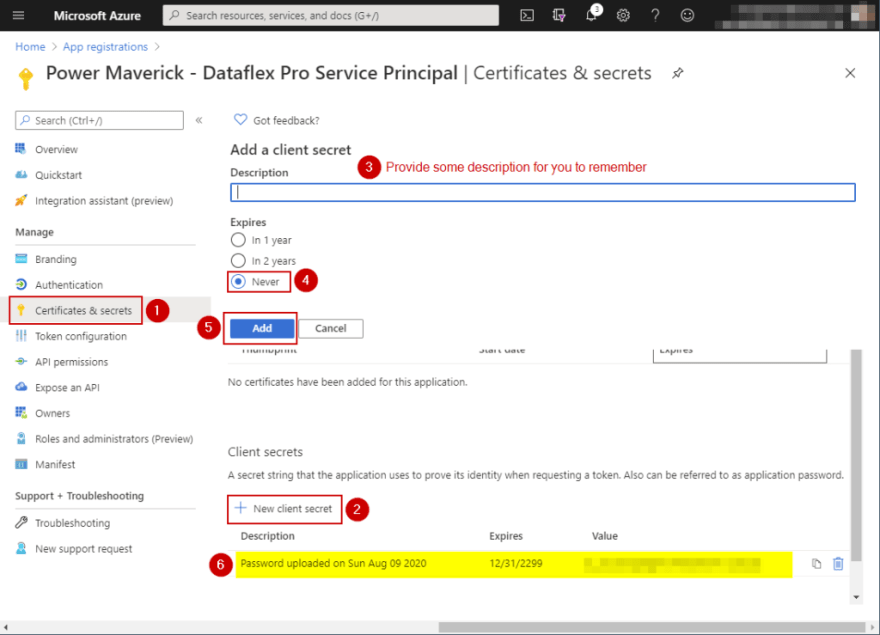Open Cloud Shell from top bar
This screenshot has width=880, height=635.
tap(527, 15)
